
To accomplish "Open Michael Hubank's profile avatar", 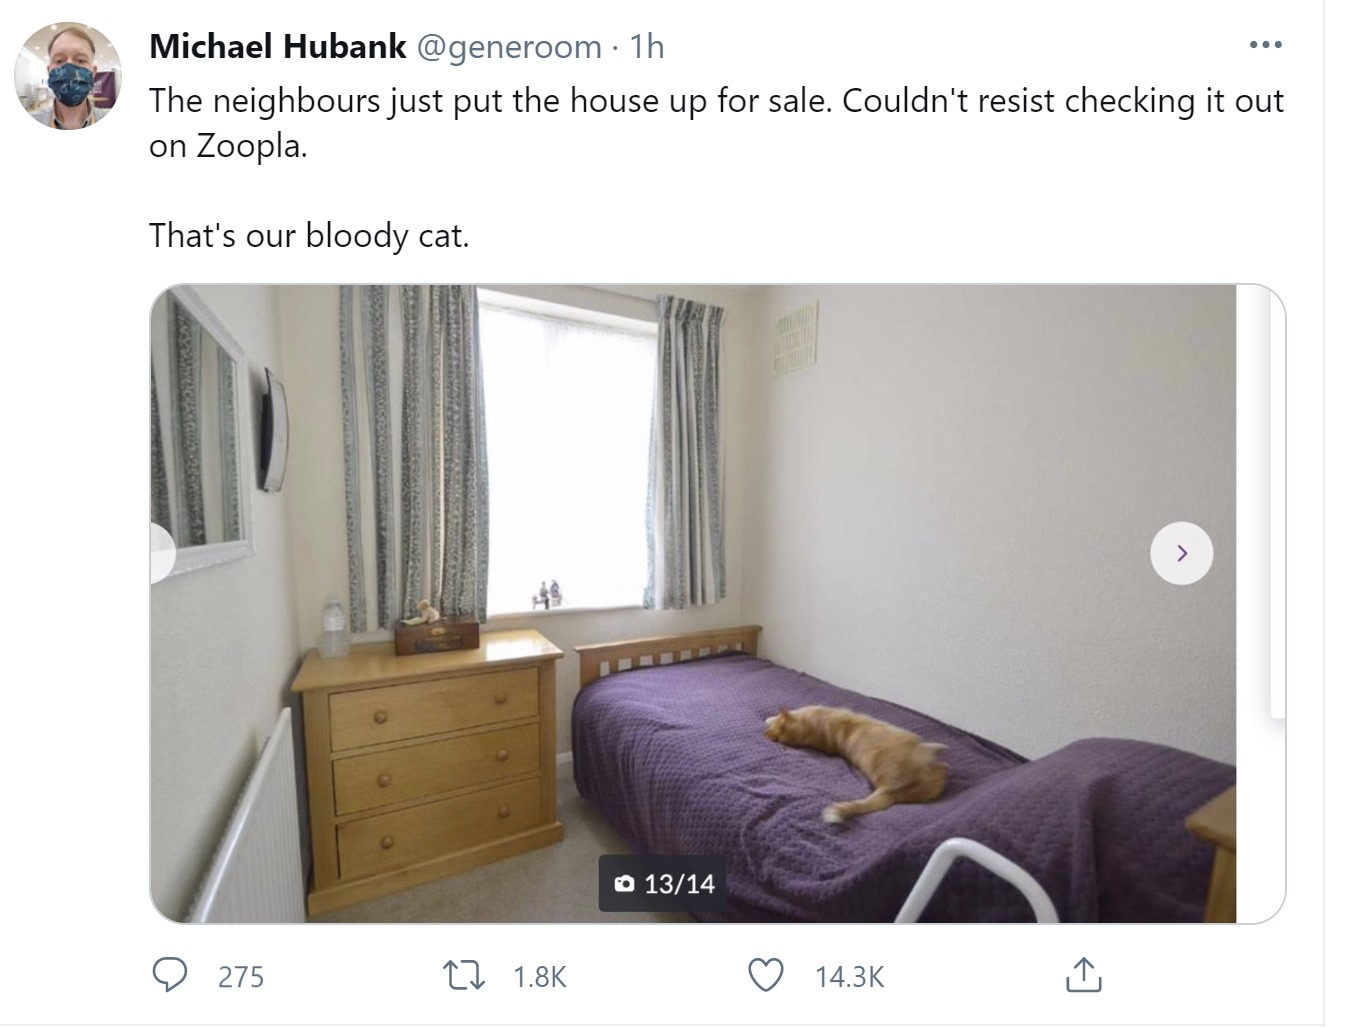I will (68, 76).
